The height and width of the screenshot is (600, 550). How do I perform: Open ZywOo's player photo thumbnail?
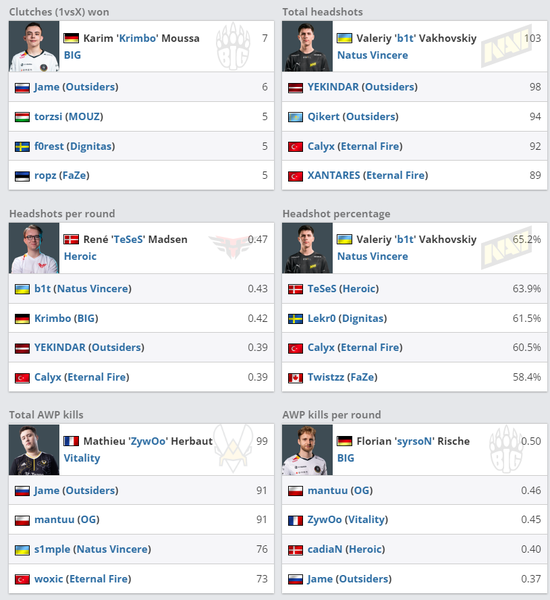click(x=34, y=450)
